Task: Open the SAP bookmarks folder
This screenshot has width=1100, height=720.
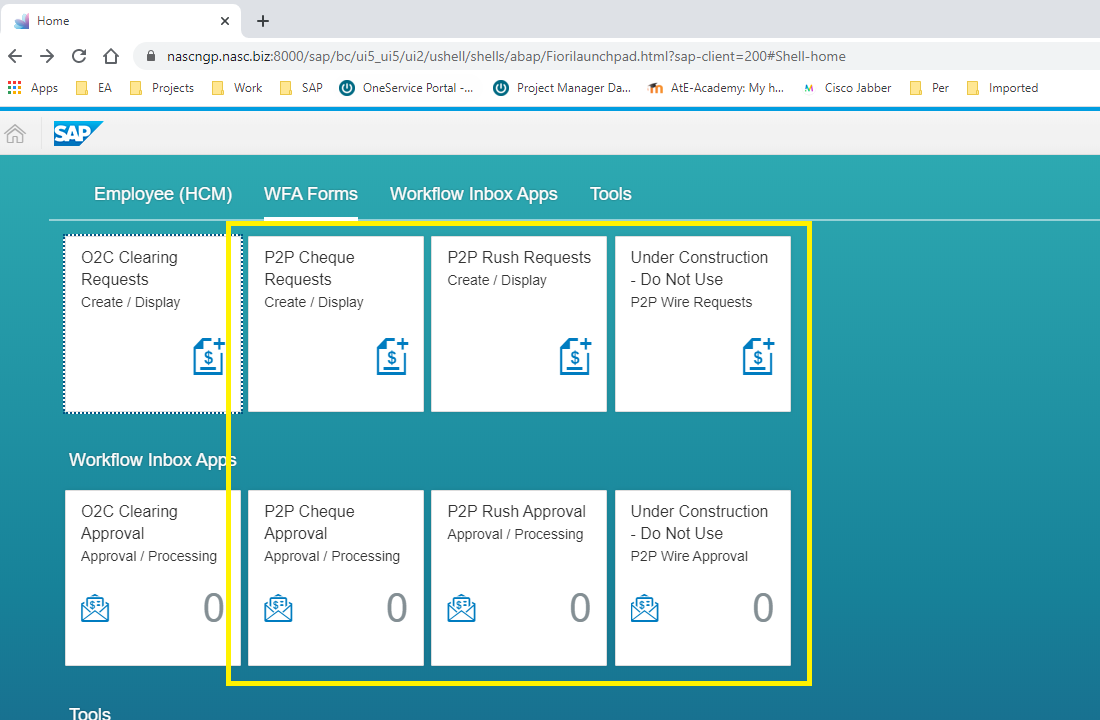Action: pos(302,88)
